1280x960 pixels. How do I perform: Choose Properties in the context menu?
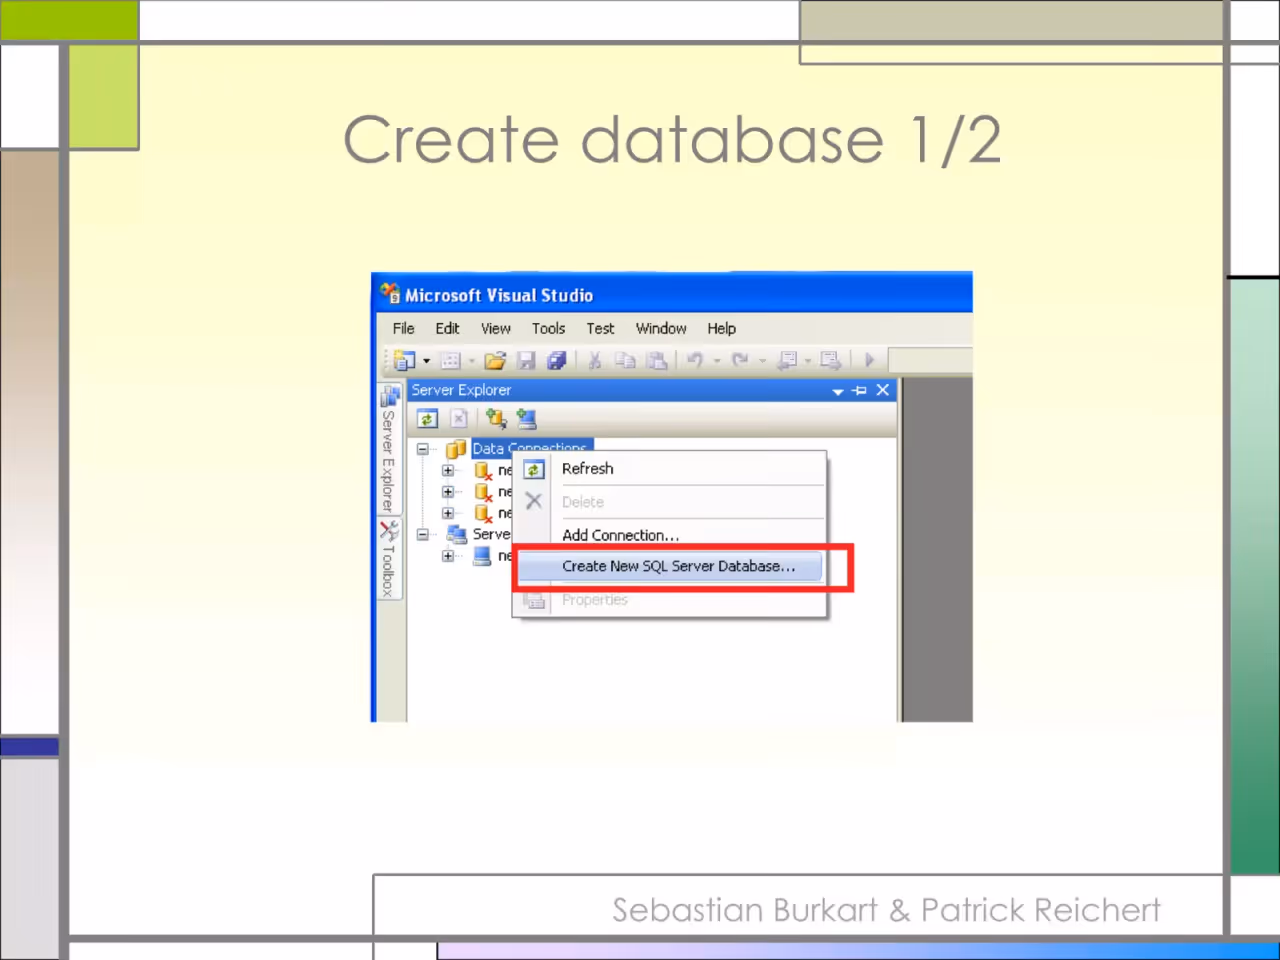coord(669,600)
